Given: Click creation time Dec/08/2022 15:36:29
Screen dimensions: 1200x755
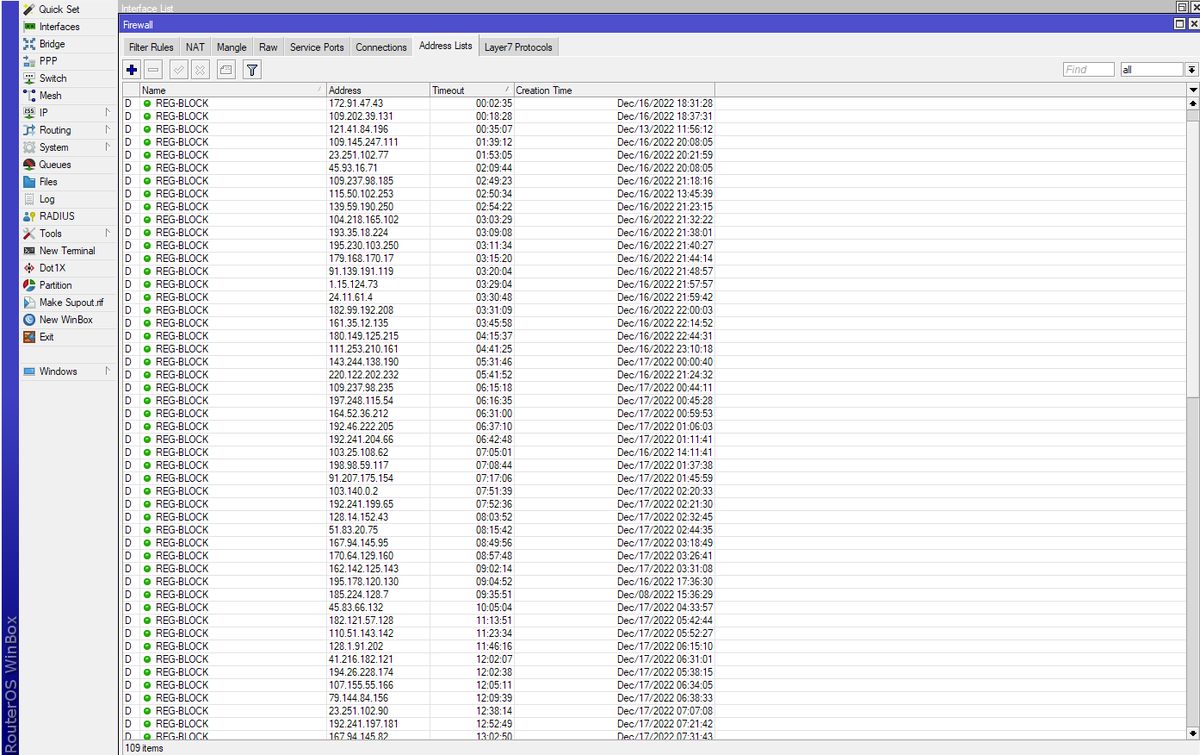Looking at the screenshot, I should click(x=665, y=594).
